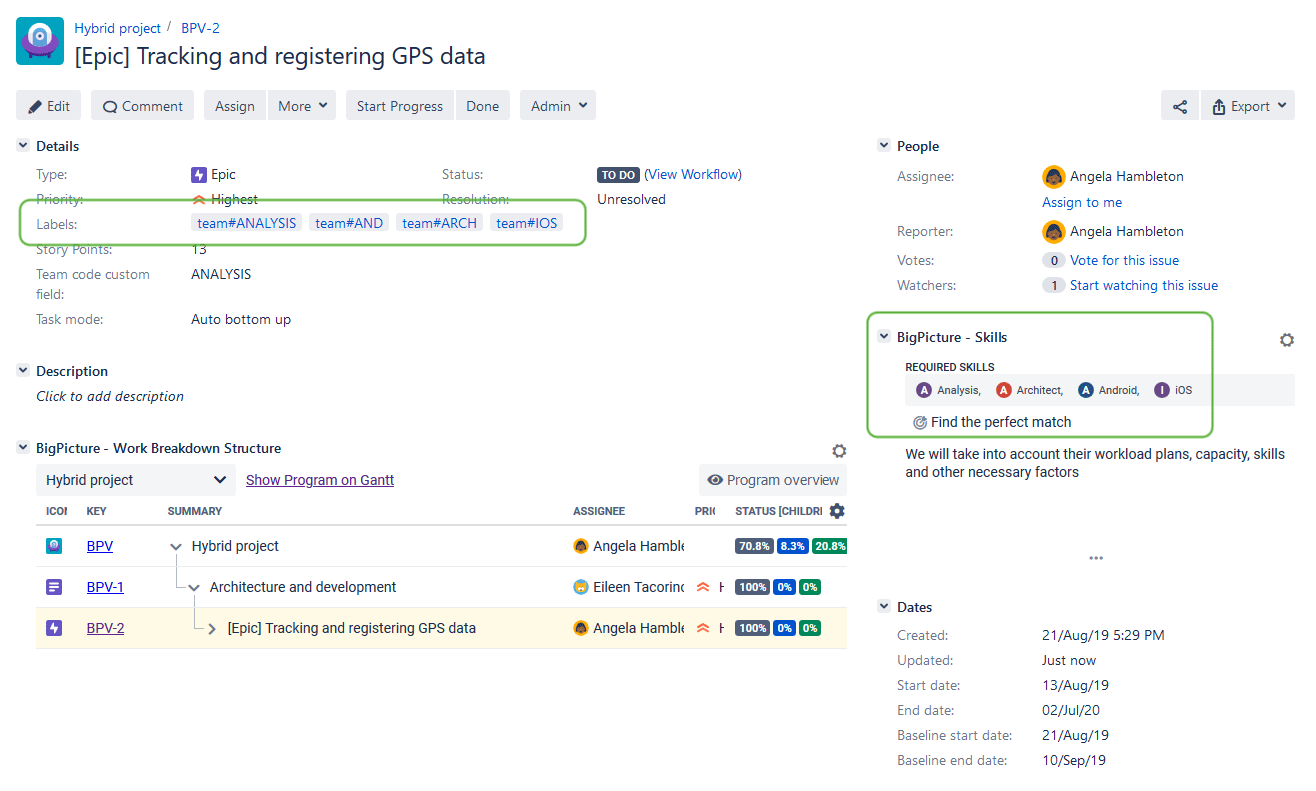Click the Find the perfect match target icon

pos(920,422)
